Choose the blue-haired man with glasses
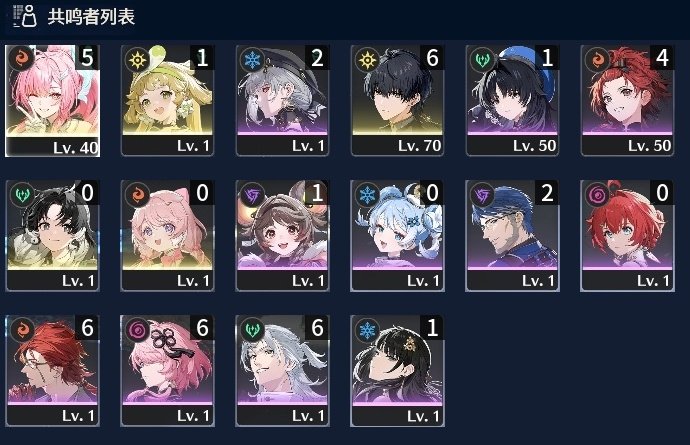690x445 pixels. point(512,235)
